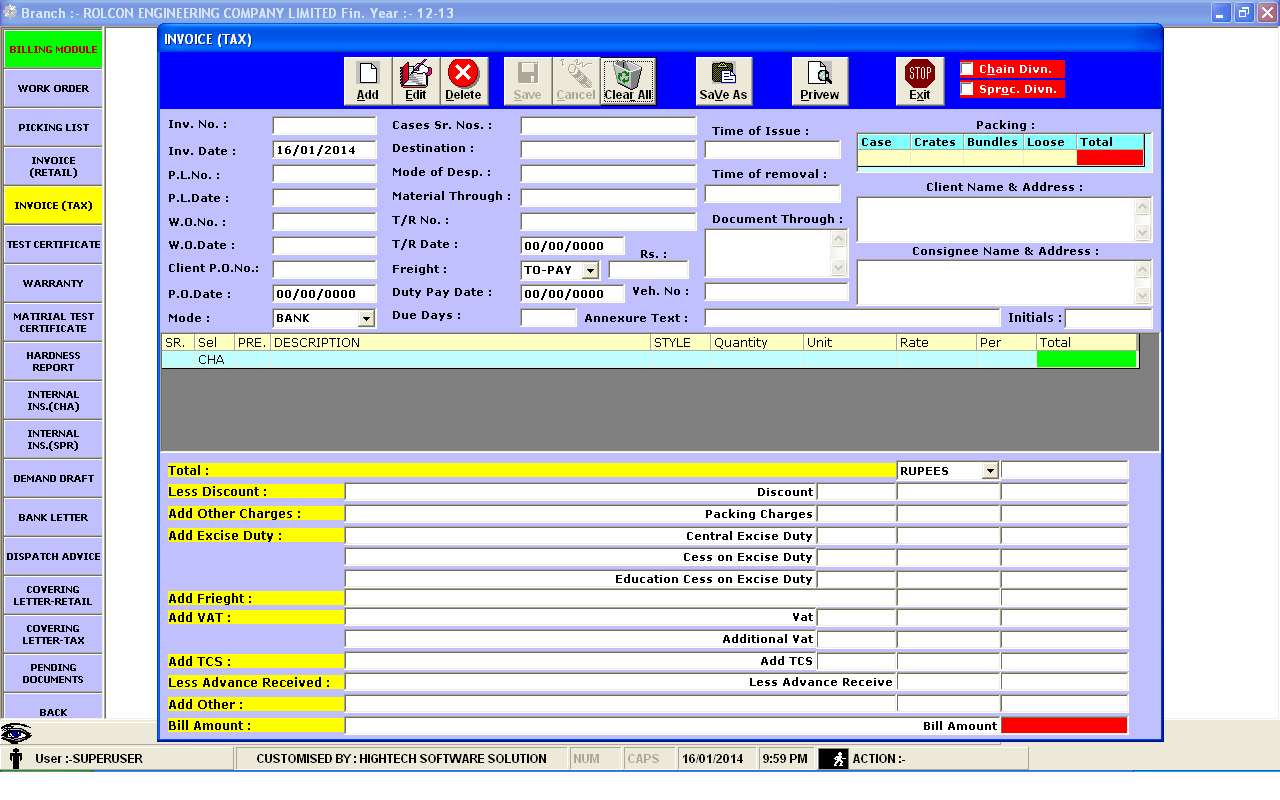Viewport: 1280px width, 800px height.
Task: Click the Mode of Desp. field
Action: click(608, 174)
